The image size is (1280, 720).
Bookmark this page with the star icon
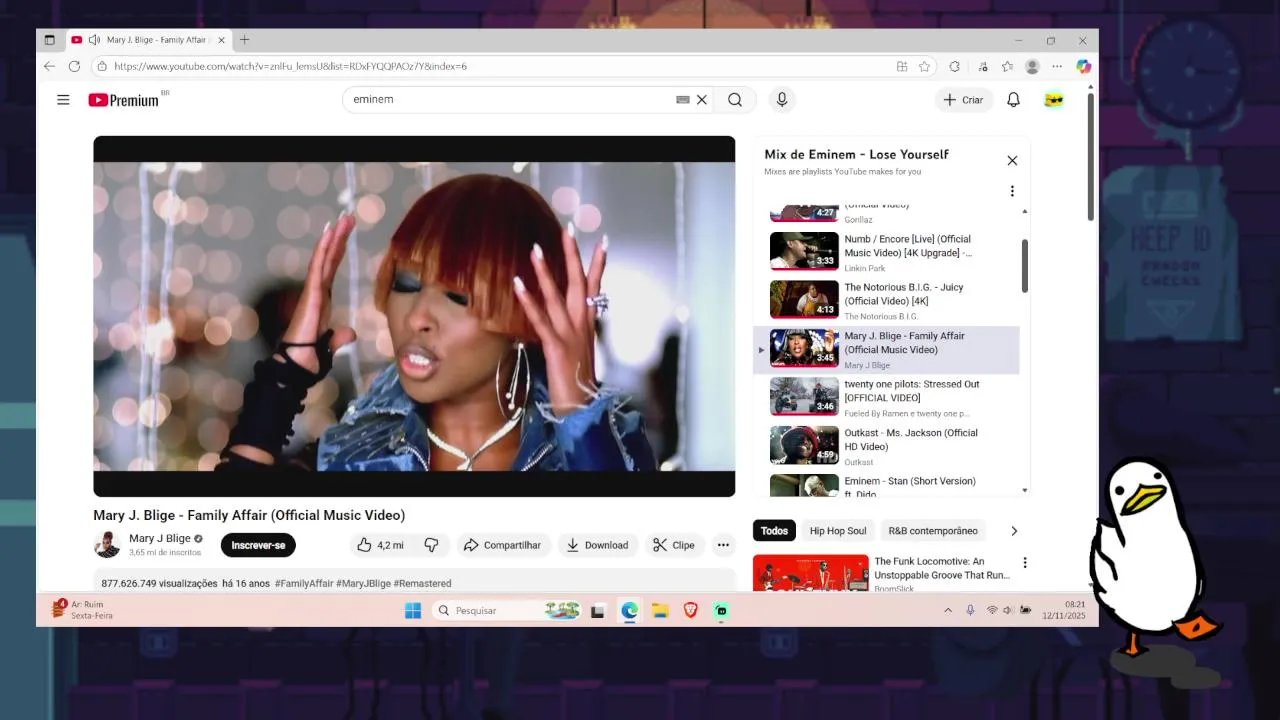coord(925,66)
